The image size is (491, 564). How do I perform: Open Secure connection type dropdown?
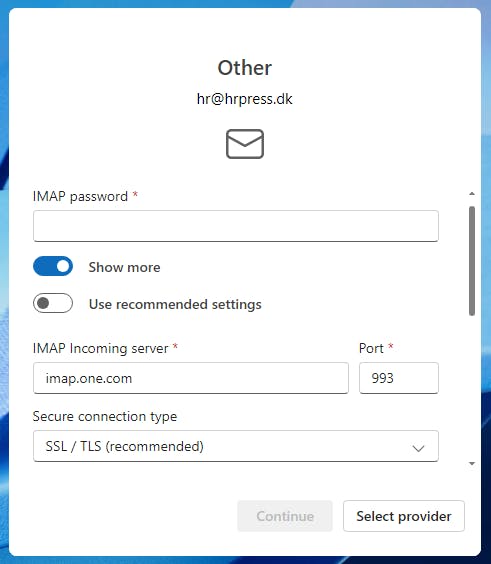(236, 446)
